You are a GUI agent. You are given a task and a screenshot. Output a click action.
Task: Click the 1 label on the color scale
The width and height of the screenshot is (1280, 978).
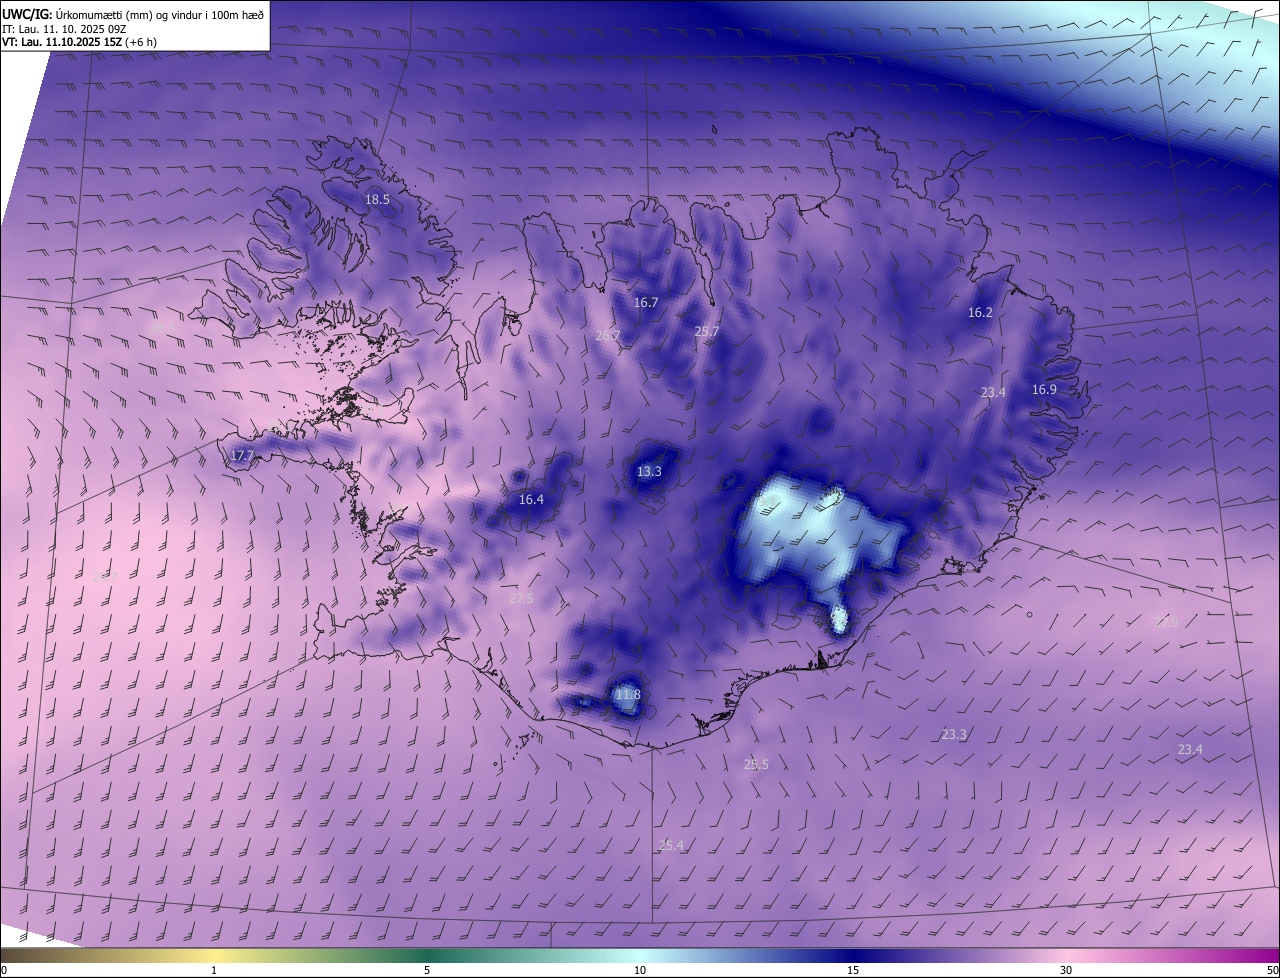[214, 970]
